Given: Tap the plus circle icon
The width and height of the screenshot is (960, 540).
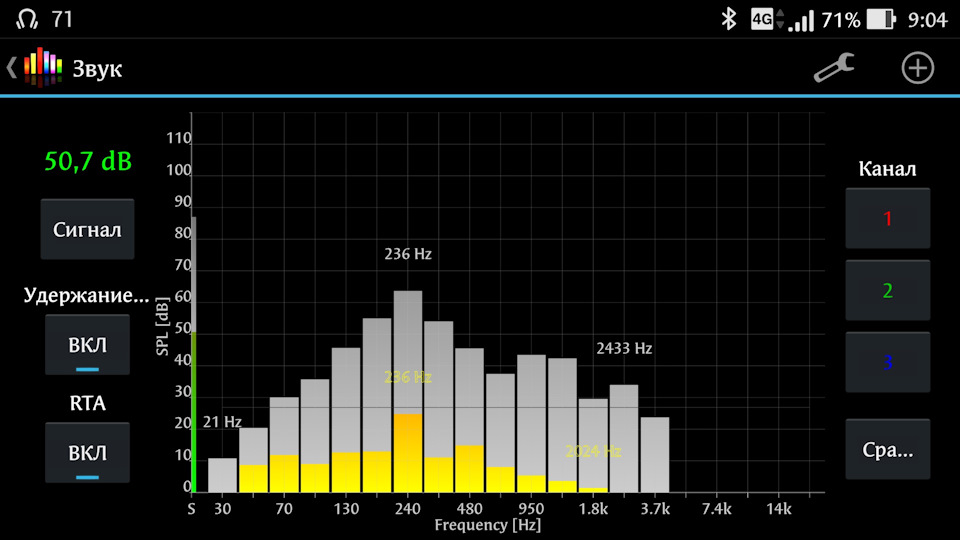Looking at the screenshot, I should pyautogui.click(x=917, y=68).
